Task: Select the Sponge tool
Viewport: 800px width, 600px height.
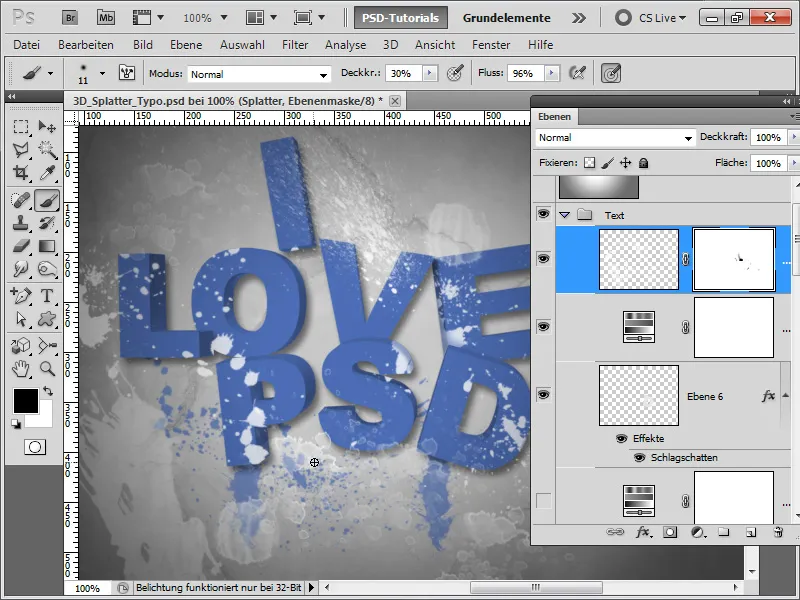Action: [47, 269]
